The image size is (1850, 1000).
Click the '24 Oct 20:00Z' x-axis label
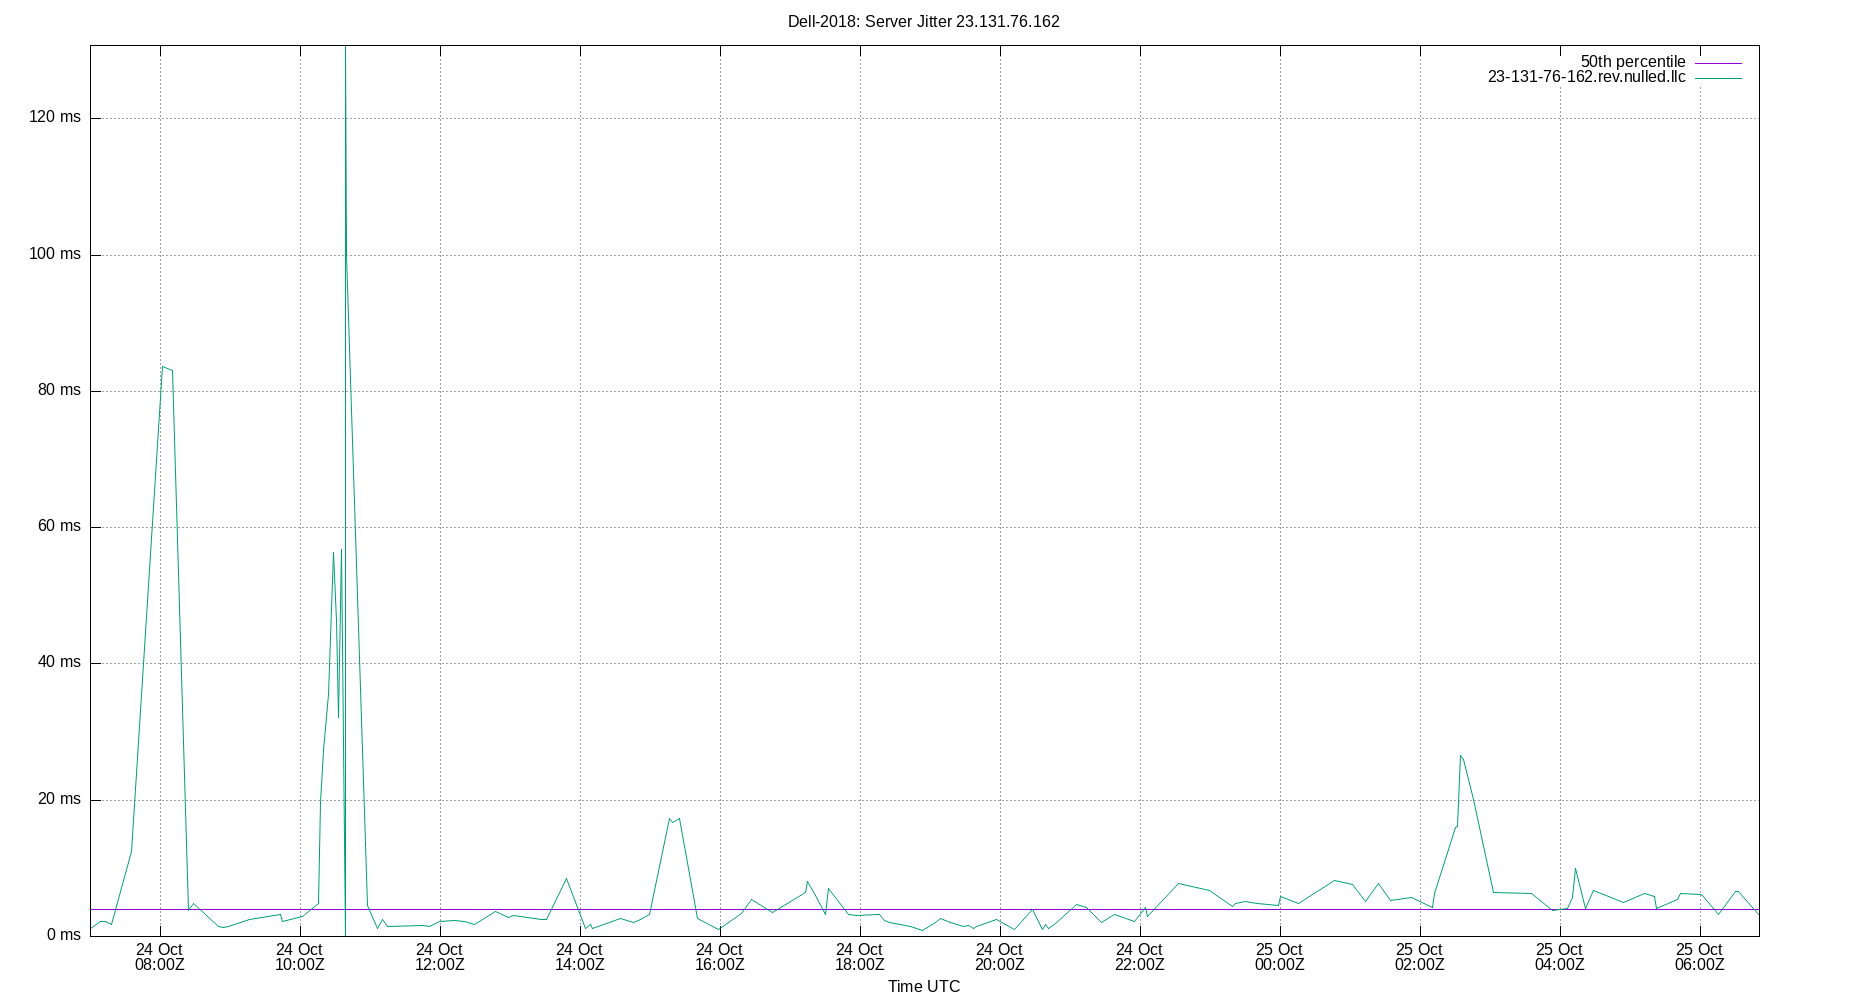tap(999, 957)
